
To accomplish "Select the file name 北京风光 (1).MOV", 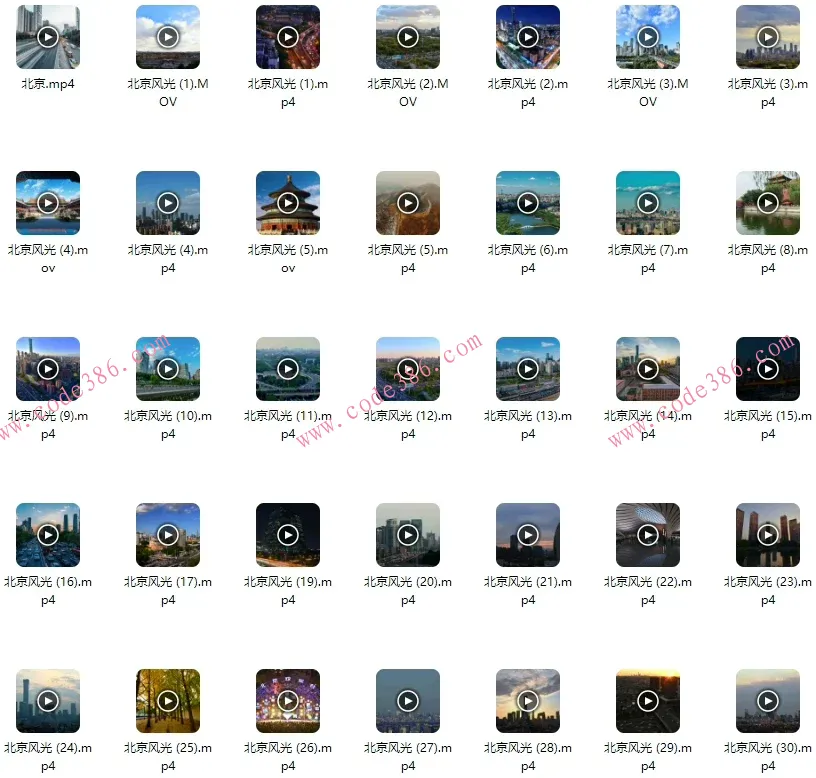I will (168, 93).
